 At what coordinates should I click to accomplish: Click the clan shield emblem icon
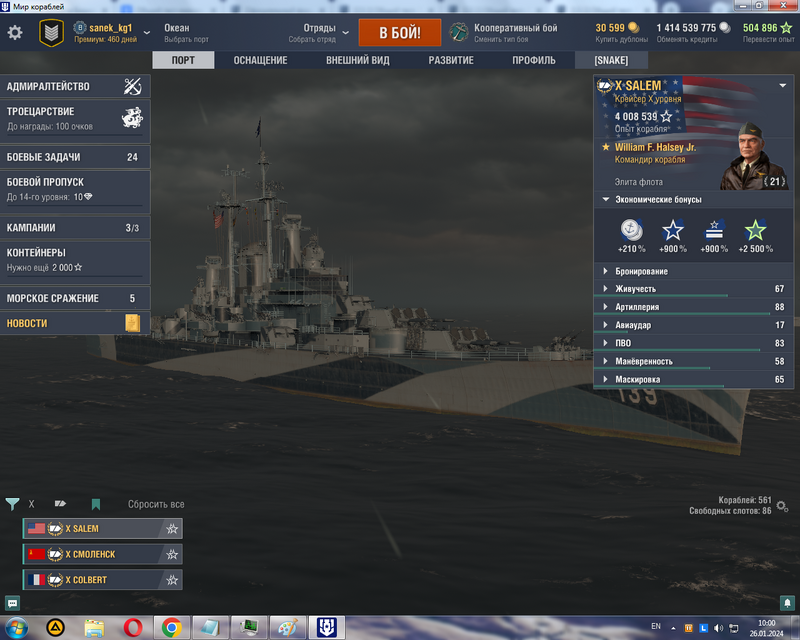coord(52,33)
